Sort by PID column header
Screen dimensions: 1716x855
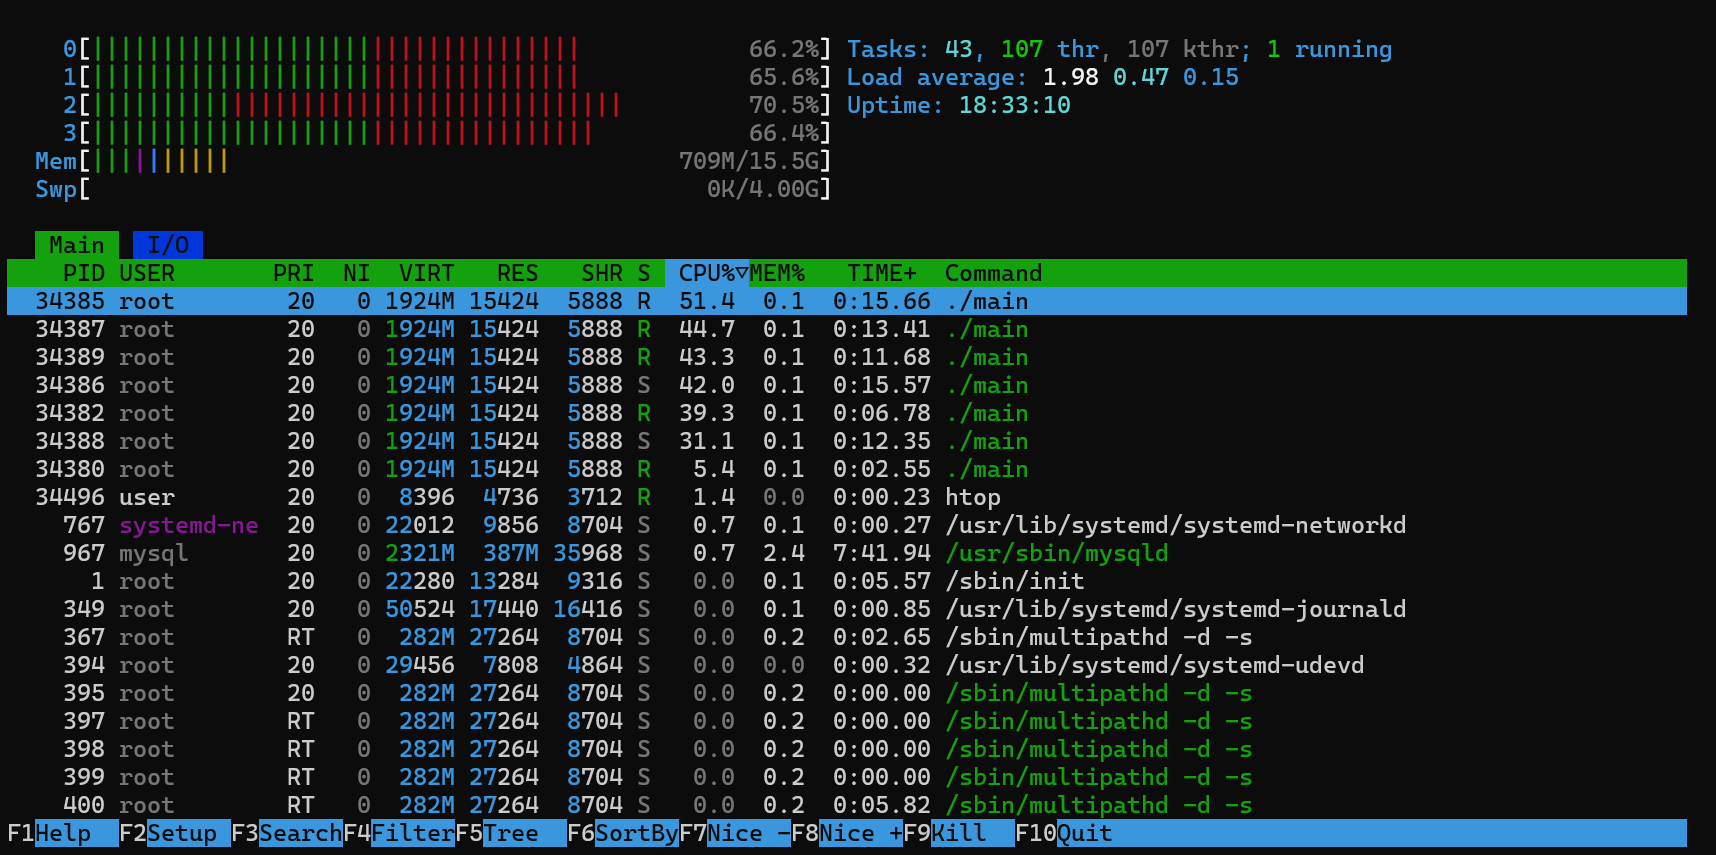click(84, 273)
